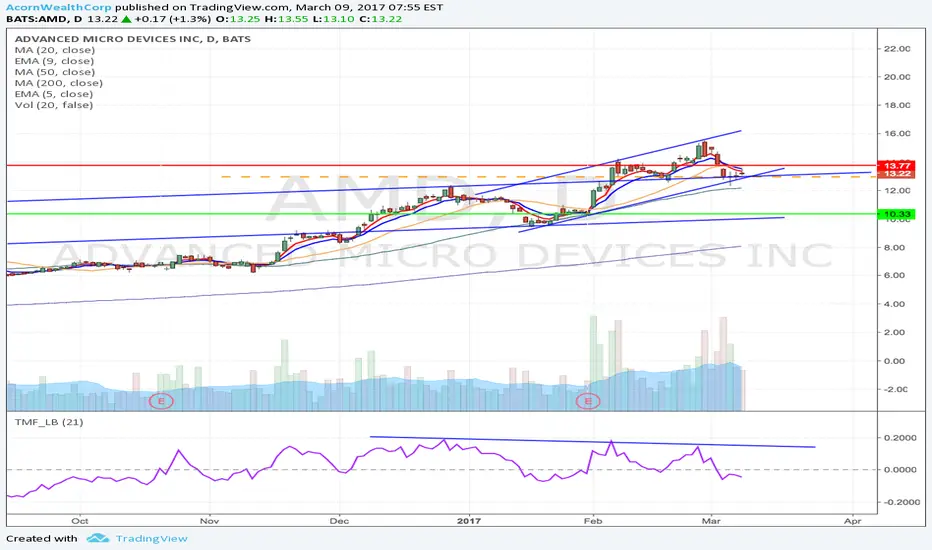Click the green up-triangle change icon

tap(126, 19)
